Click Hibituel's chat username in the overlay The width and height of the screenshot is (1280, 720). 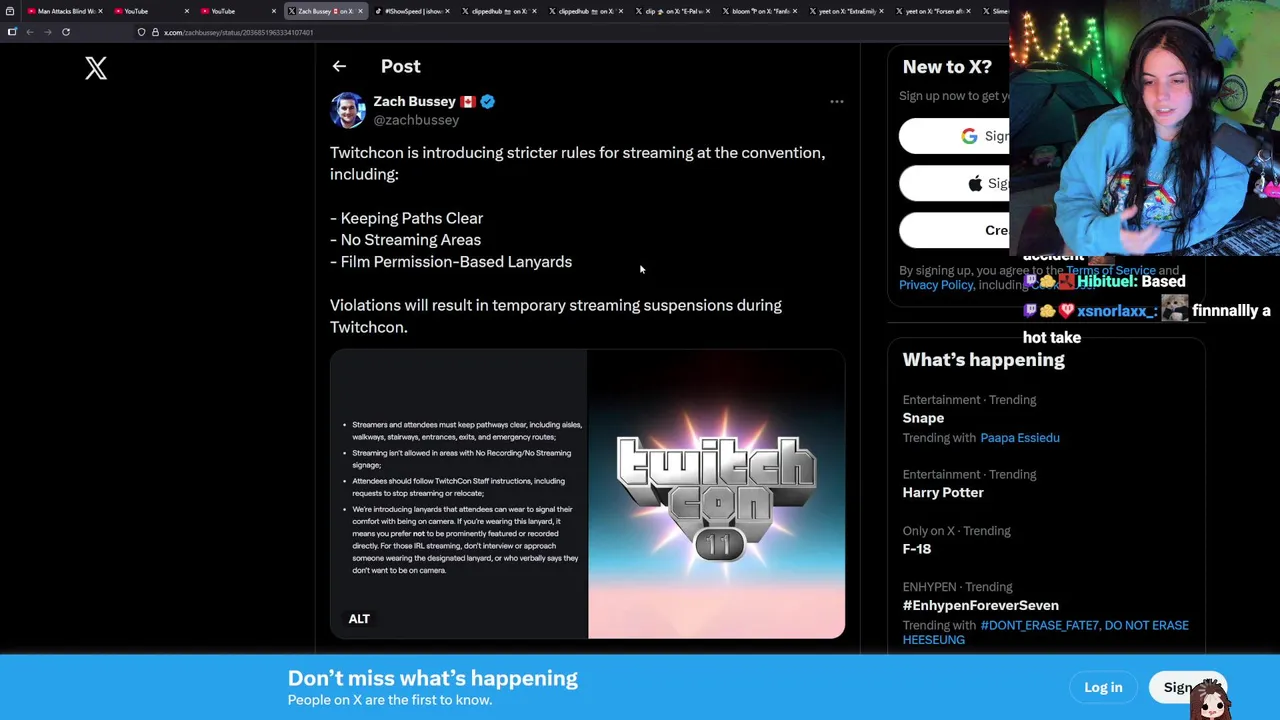click(1106, 282)
